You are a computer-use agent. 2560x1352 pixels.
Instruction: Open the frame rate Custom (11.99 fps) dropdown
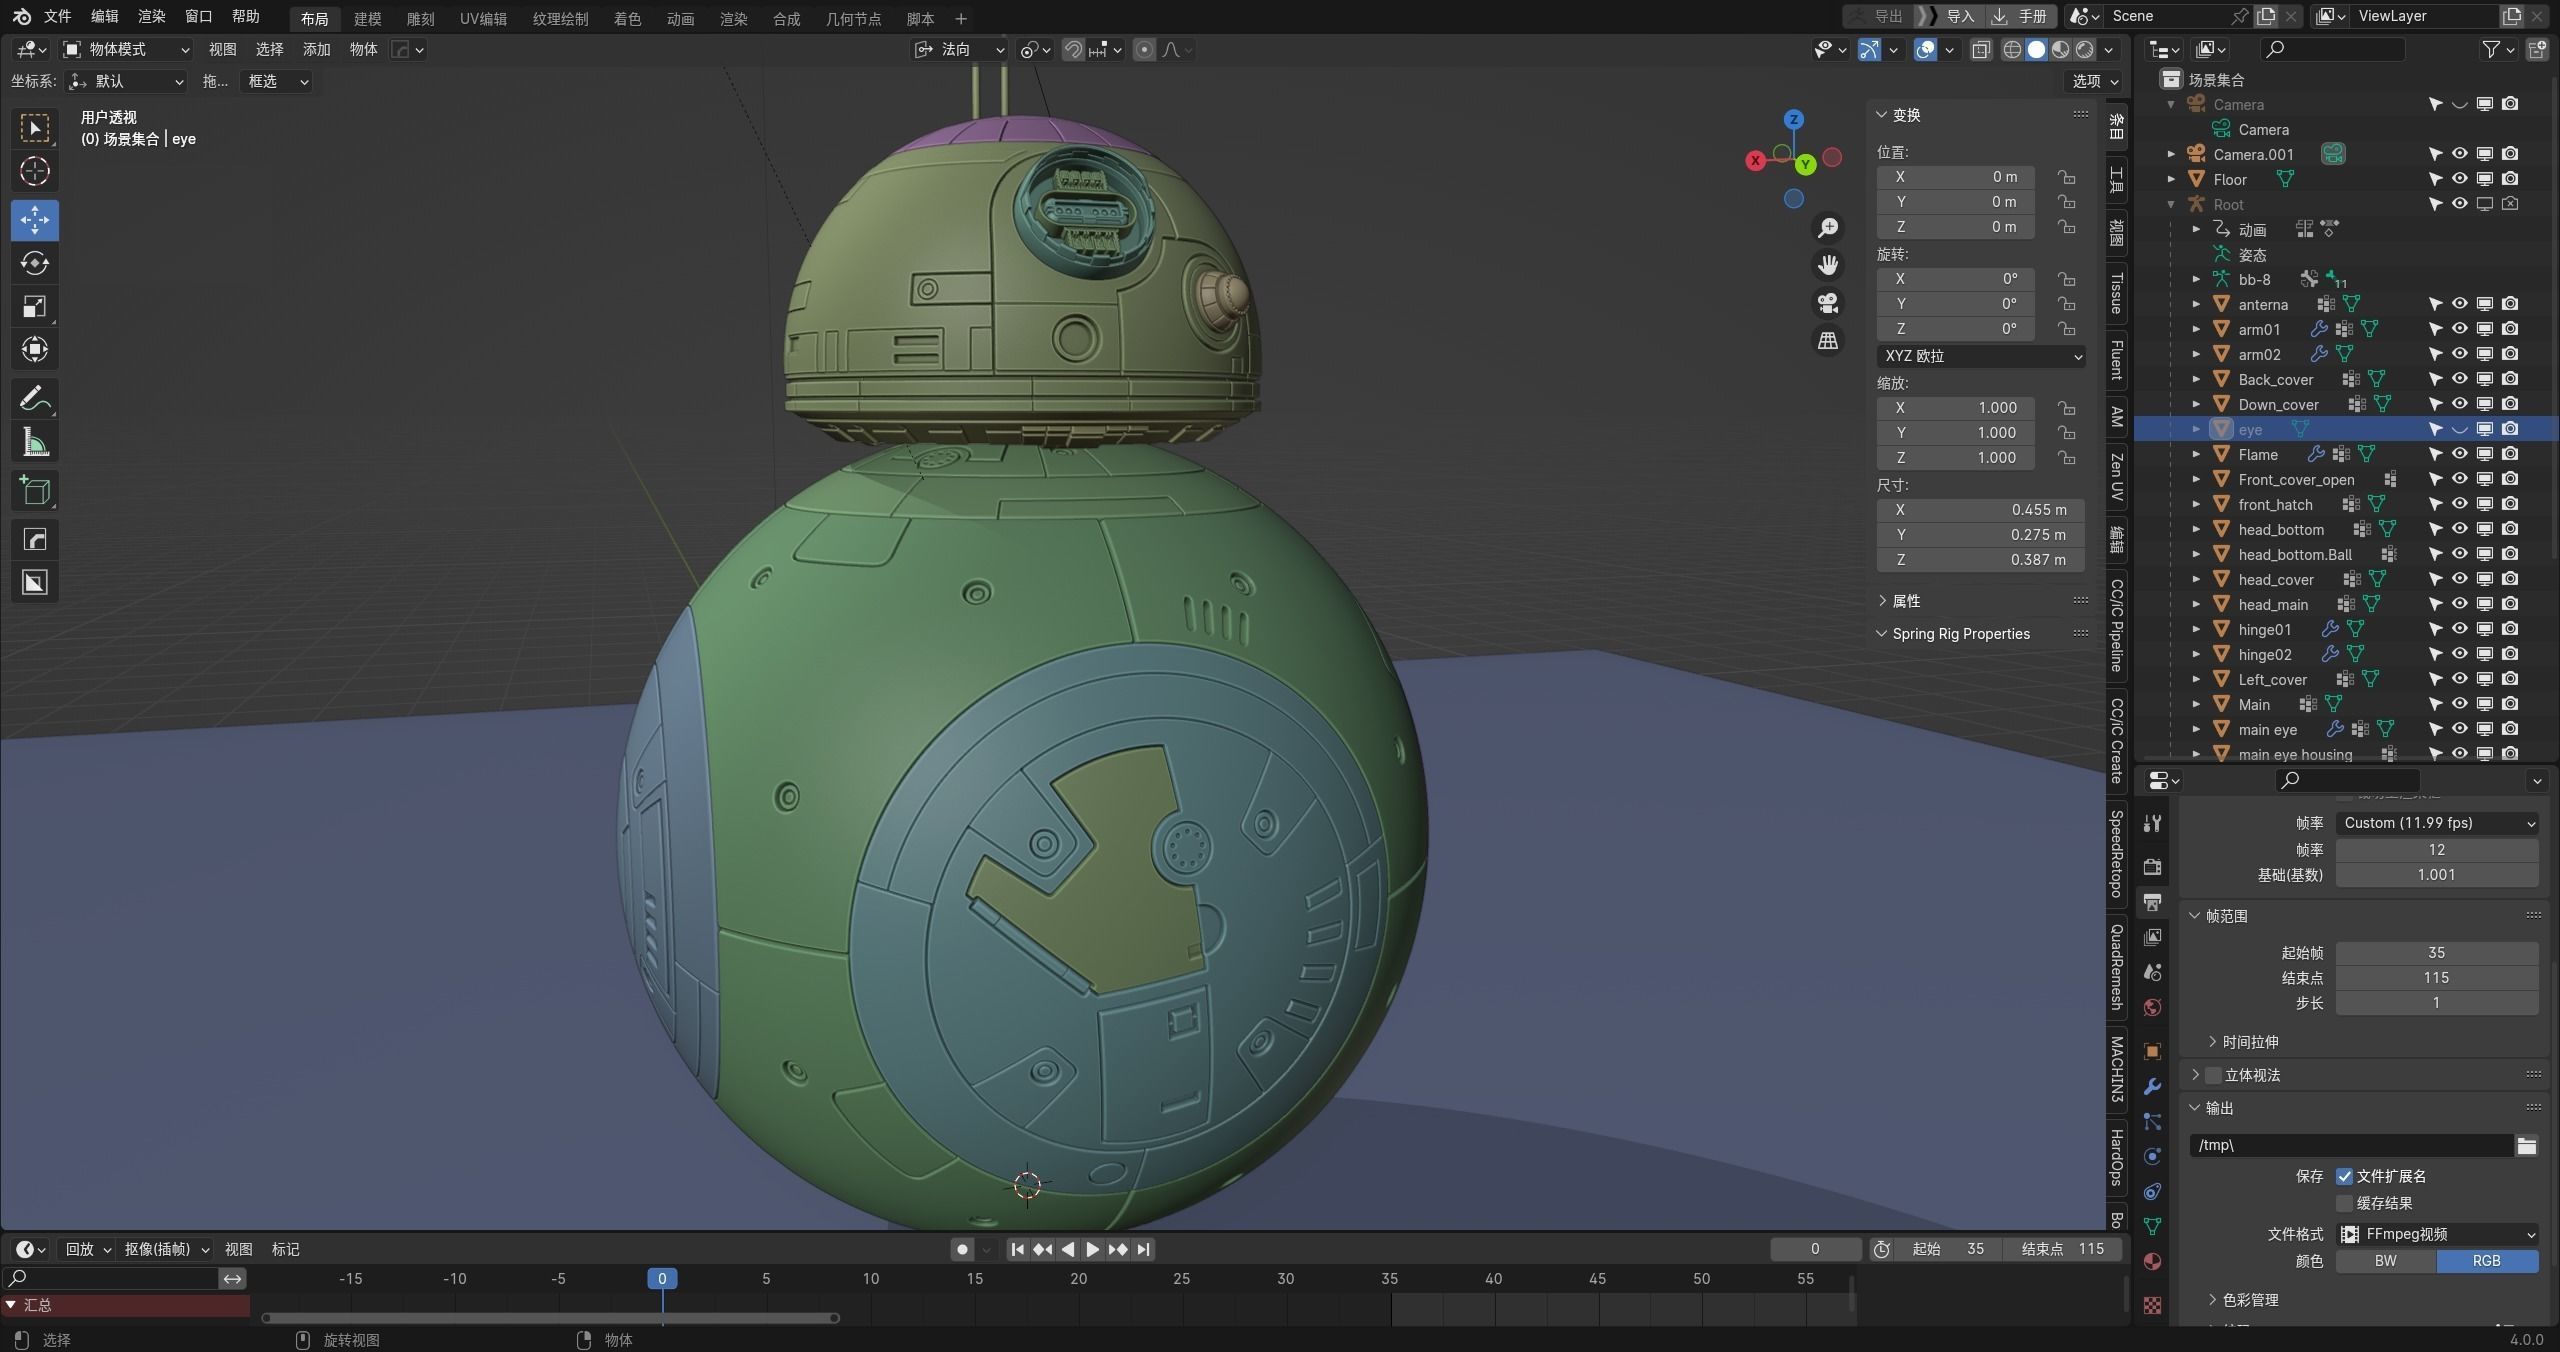pos(2437,823)
